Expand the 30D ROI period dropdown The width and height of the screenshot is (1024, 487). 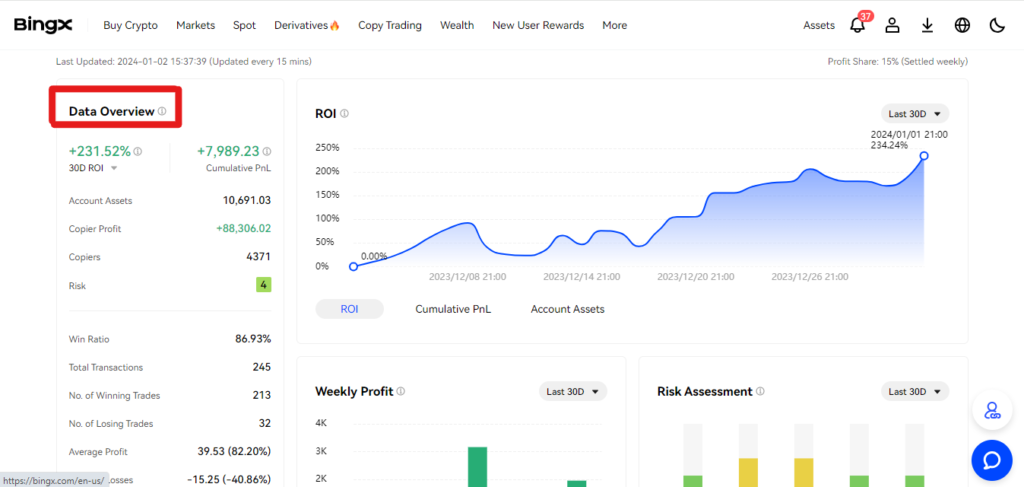93,168
